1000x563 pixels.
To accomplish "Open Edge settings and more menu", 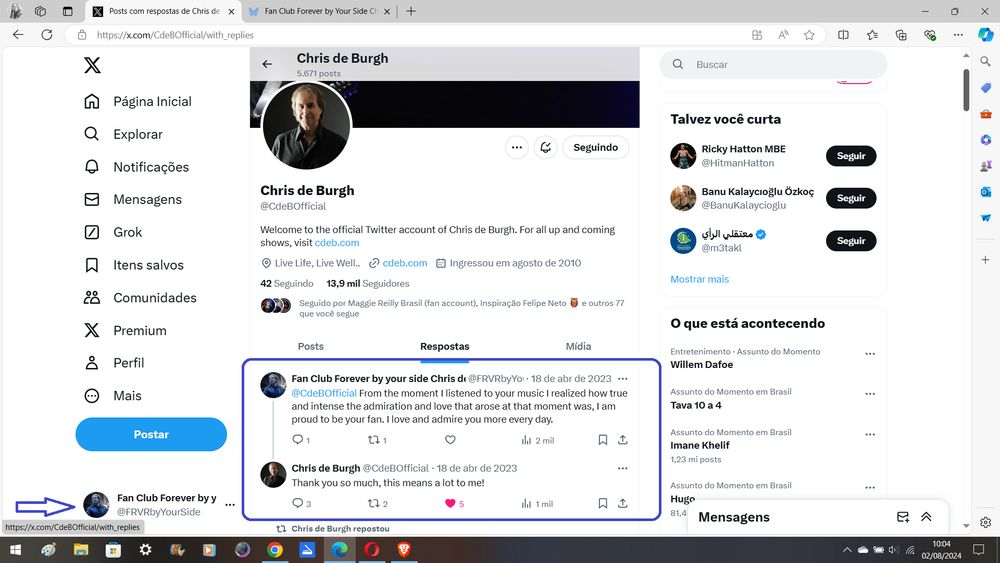I will click(958, 35).
